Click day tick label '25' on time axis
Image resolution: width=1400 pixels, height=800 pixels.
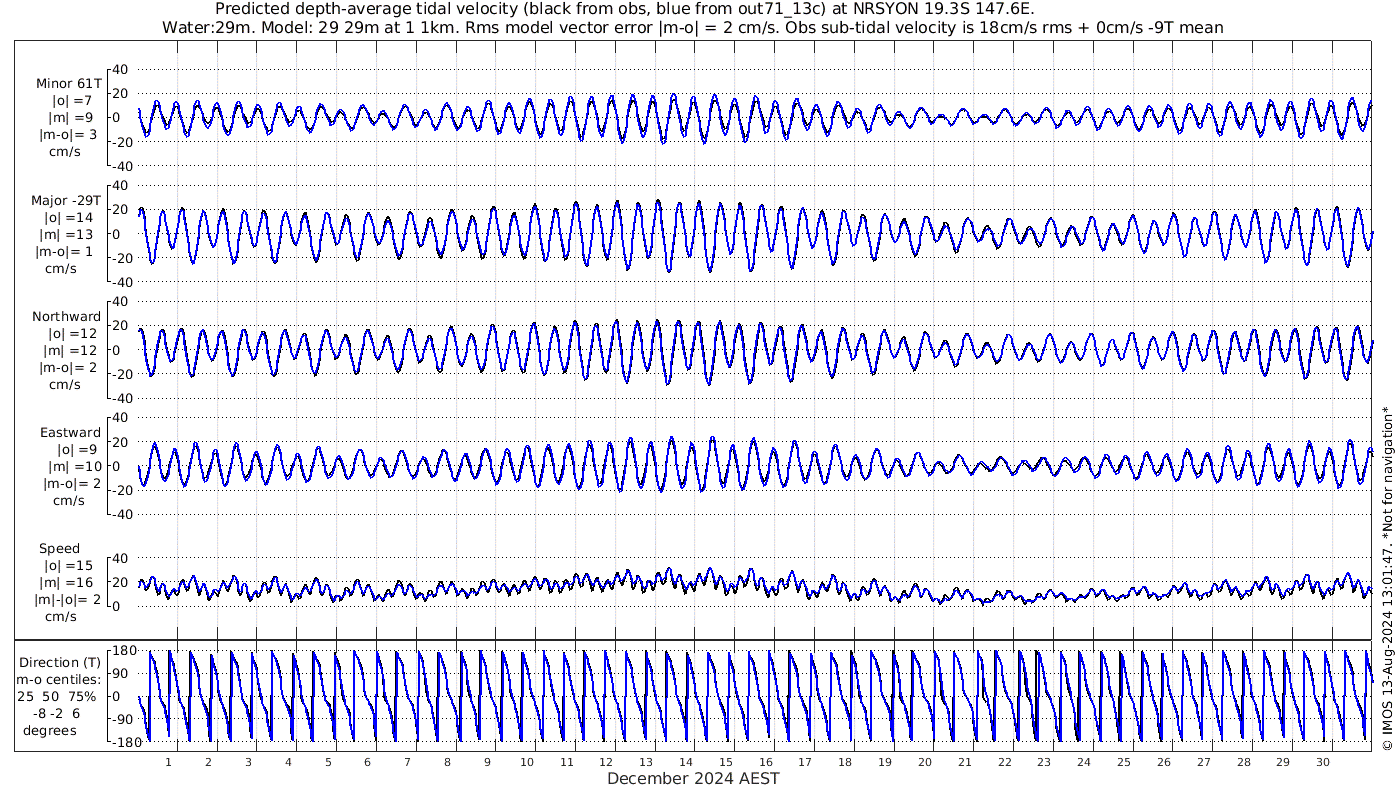pos(1123,762)
